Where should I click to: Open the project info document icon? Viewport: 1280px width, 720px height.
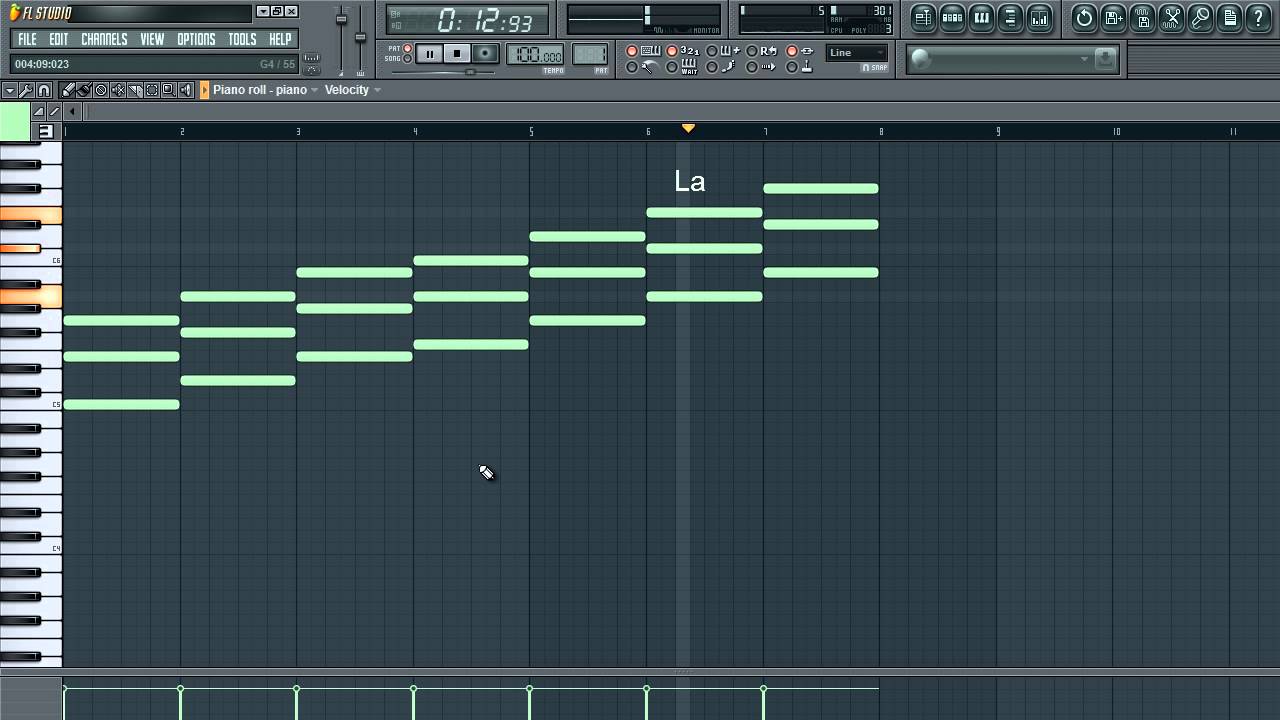pyautogui.click(x=1229, y=17)
